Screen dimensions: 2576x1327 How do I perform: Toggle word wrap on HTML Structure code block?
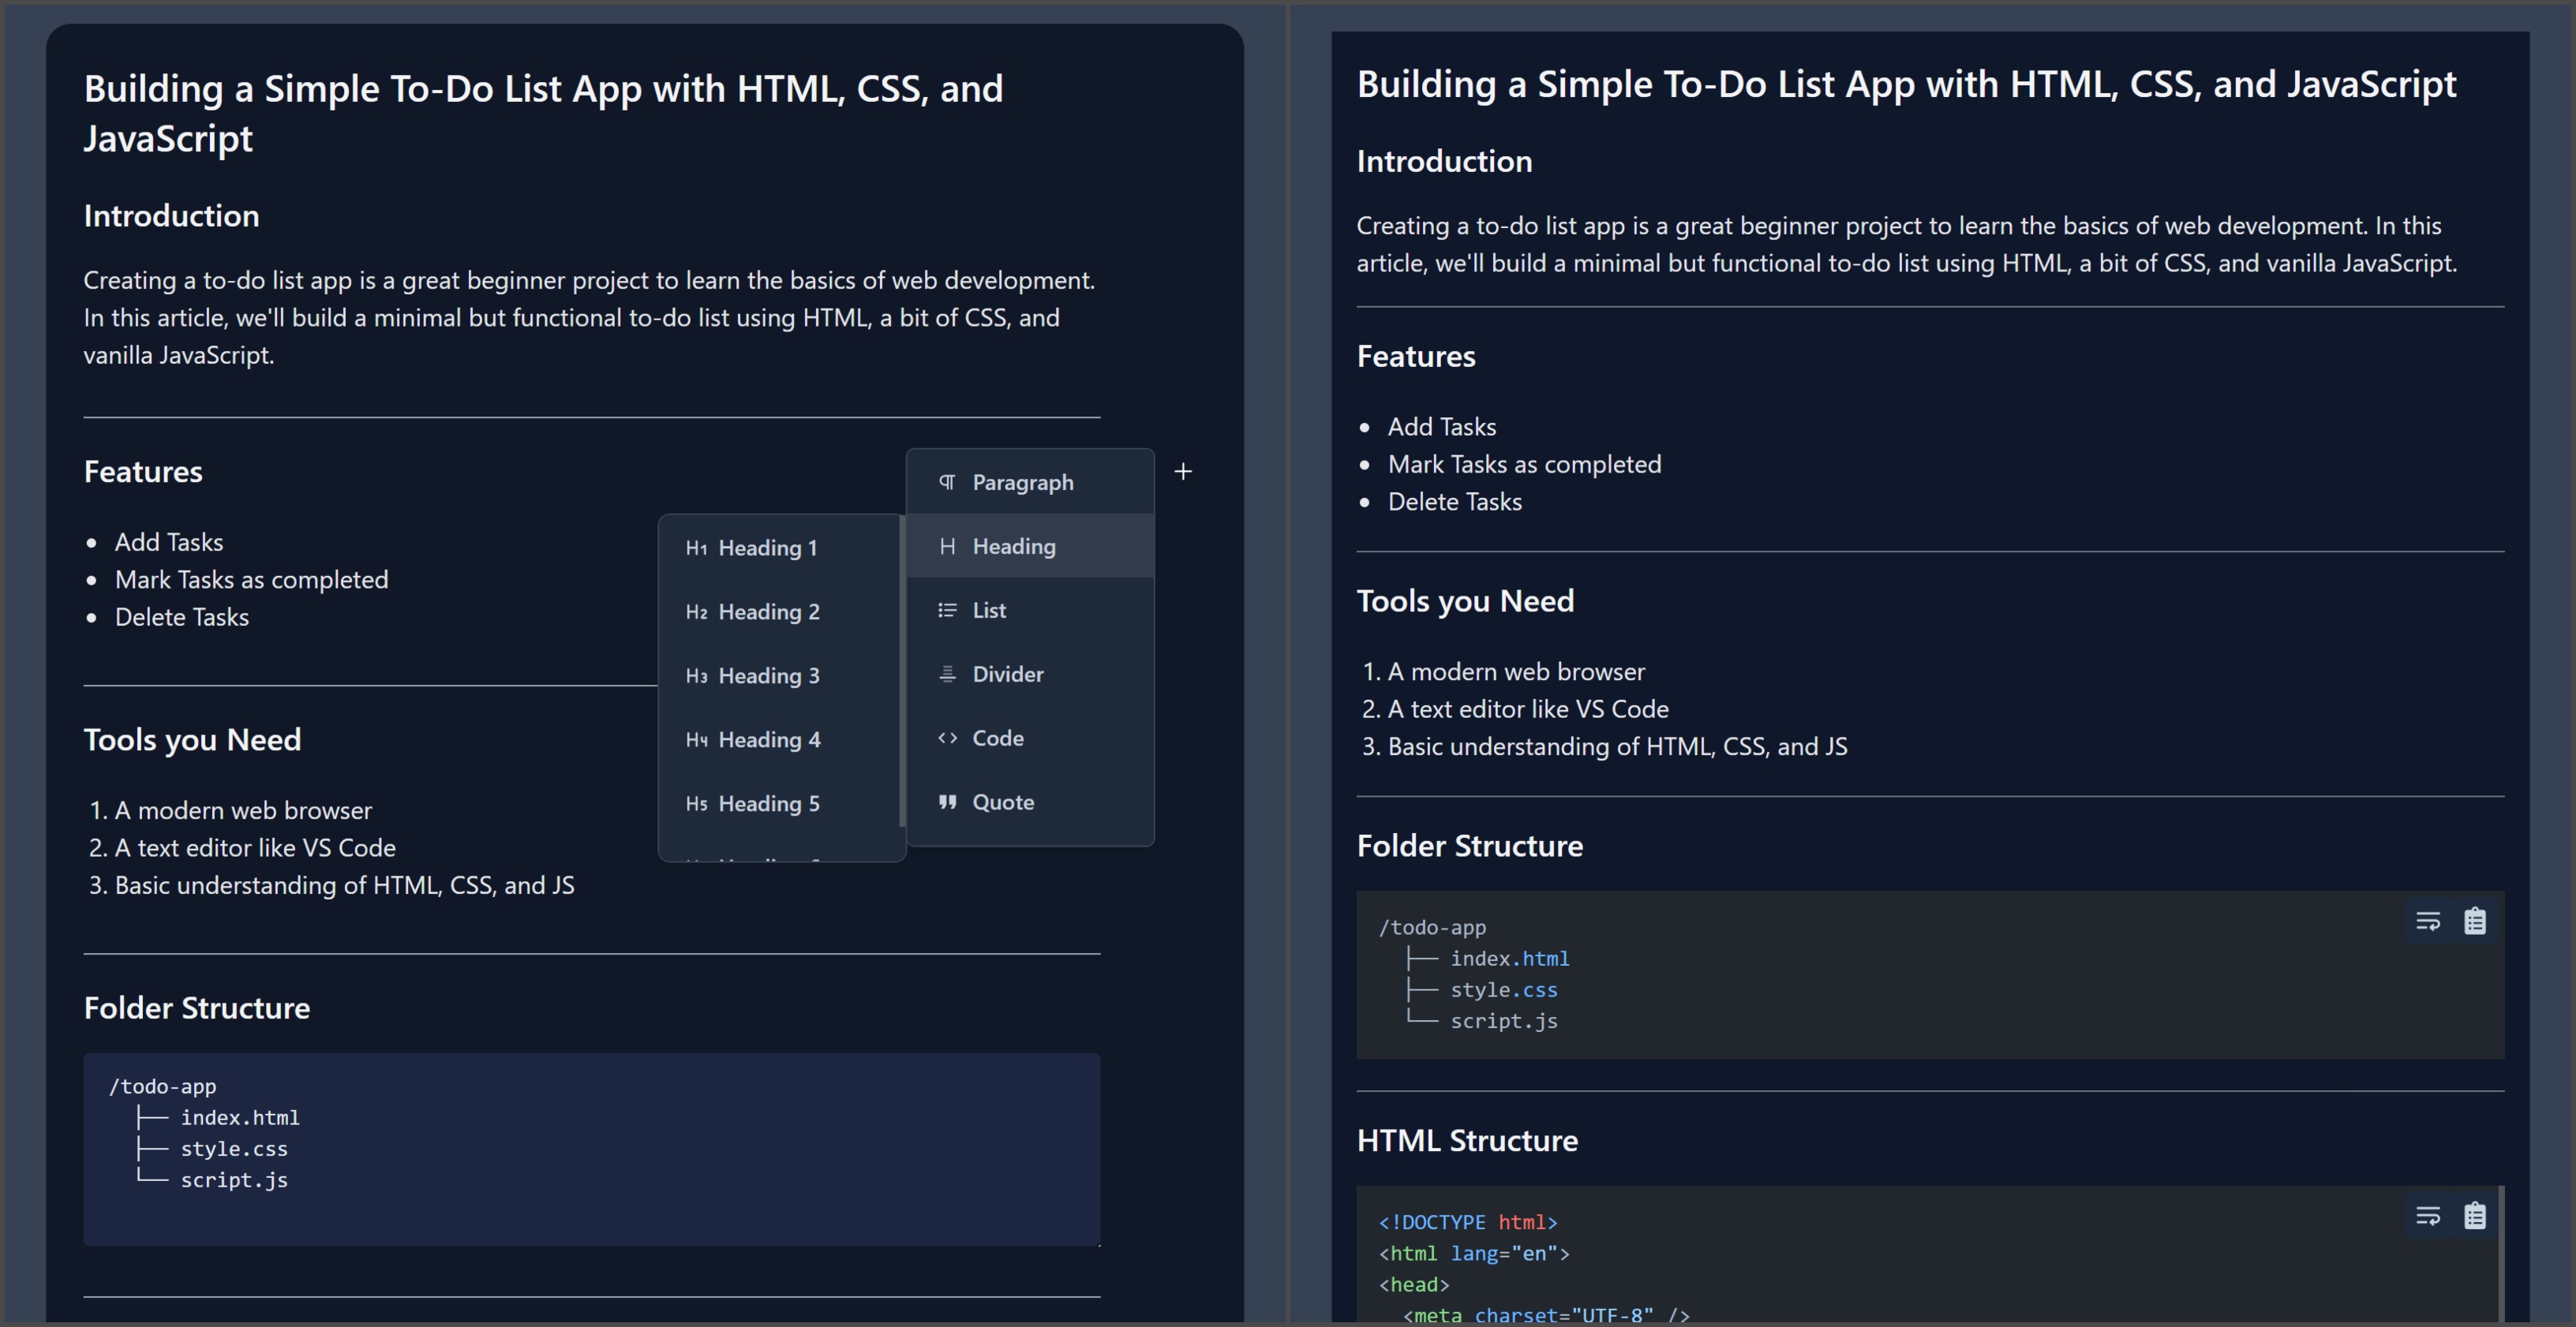click(x=2428, y=1216)
